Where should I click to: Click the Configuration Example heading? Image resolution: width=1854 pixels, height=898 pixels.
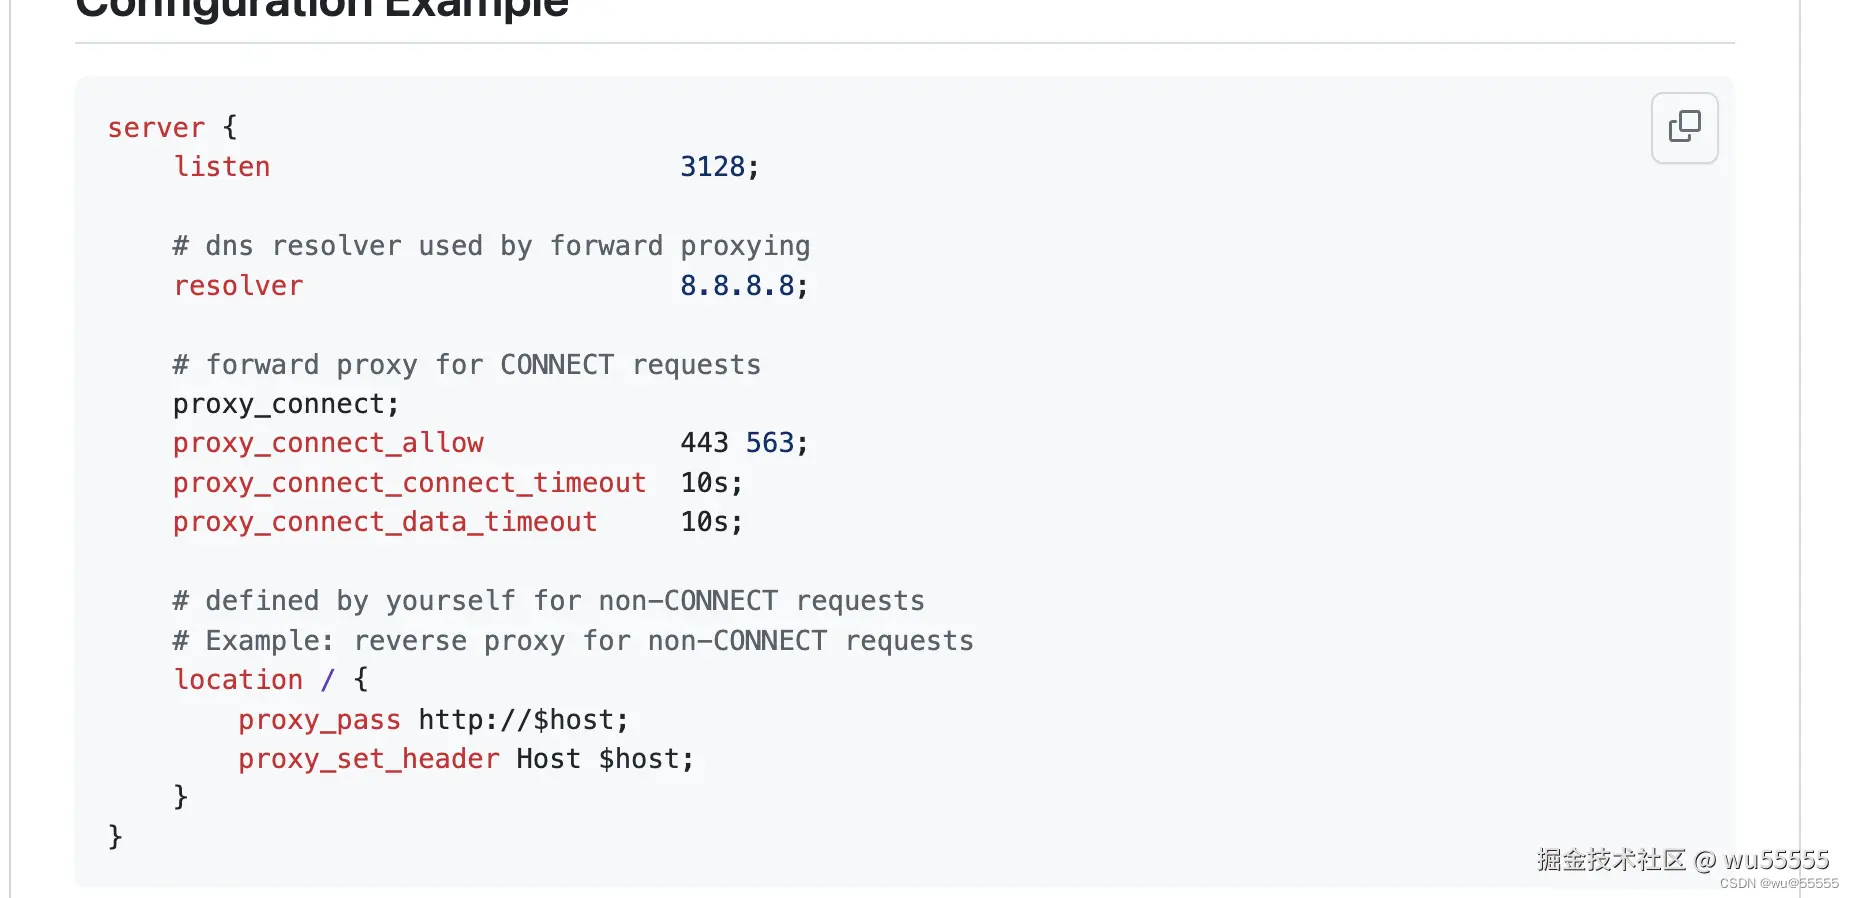tap(322, 10)
